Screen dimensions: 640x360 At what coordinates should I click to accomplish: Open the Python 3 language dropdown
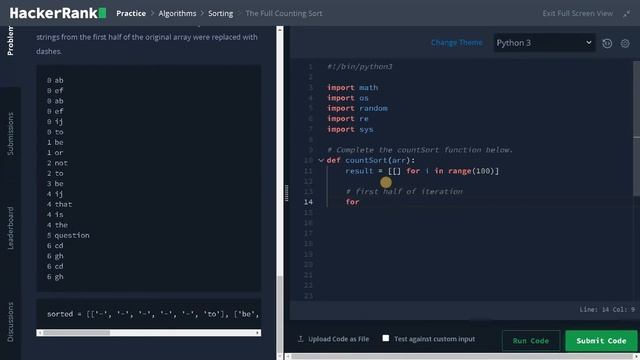544,43
